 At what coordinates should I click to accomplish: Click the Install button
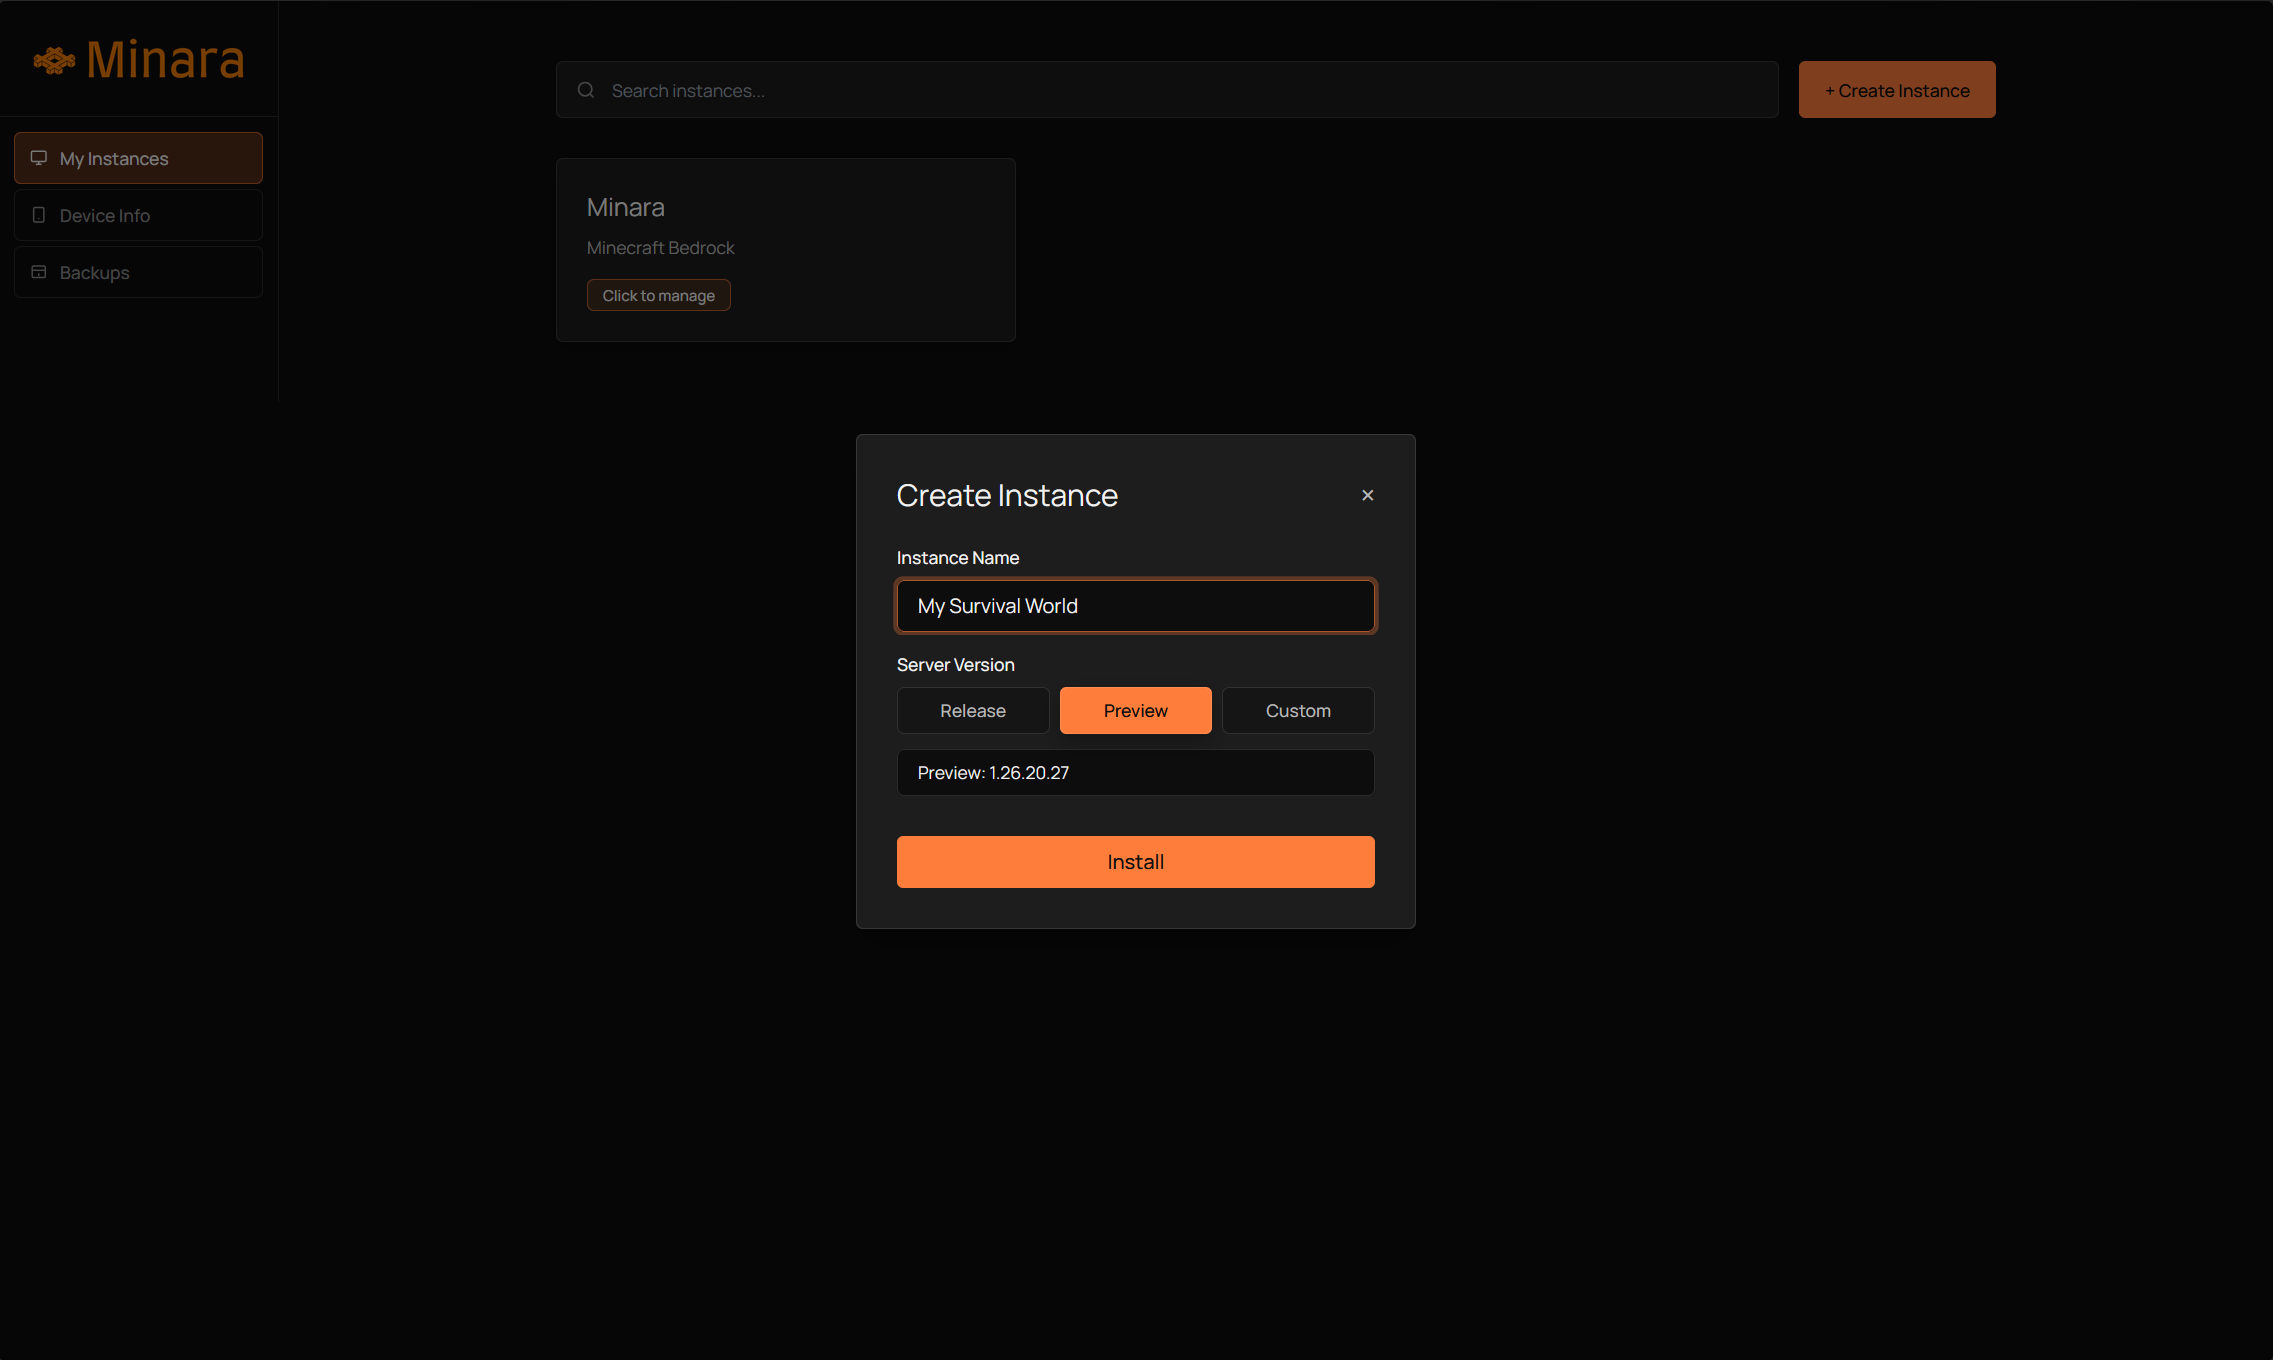pos(1136,862)
